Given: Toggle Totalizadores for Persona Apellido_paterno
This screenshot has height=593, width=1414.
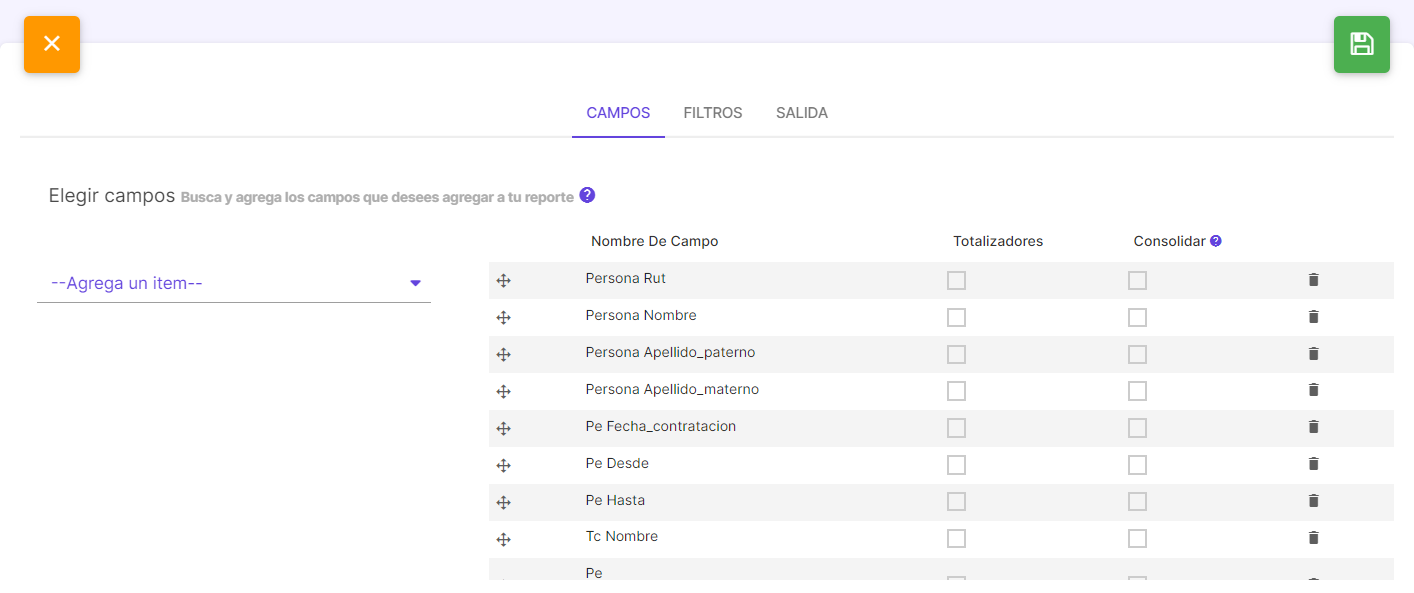Looking at the screenshot, I should click(x=957, y=355).
